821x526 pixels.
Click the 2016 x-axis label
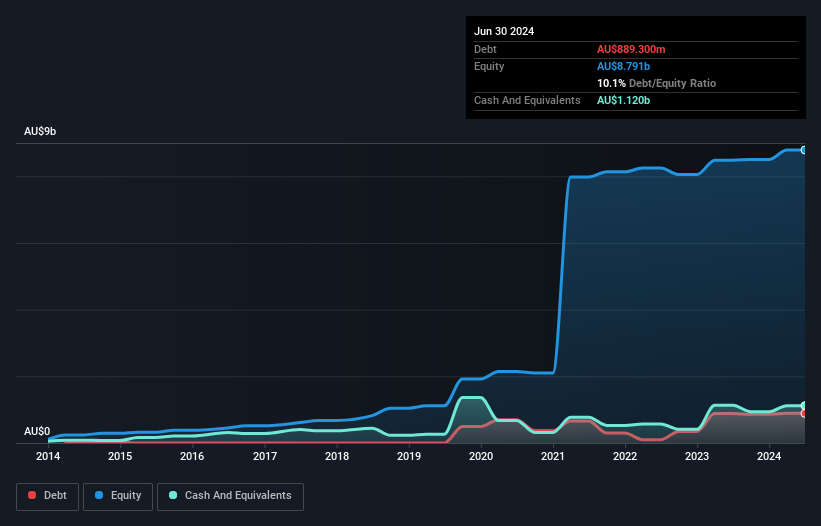click(192, 456)
